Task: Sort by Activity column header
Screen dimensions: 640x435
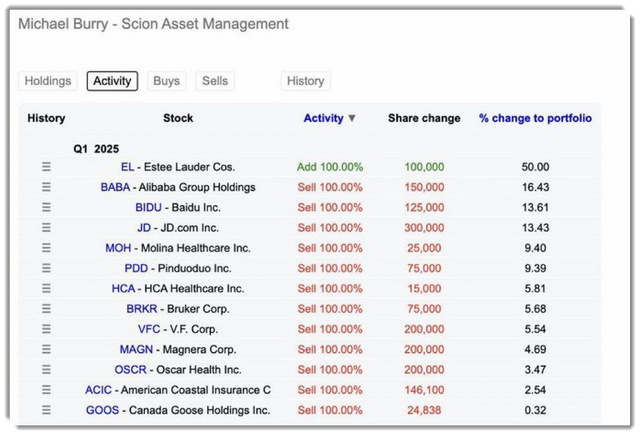Action: coord(323,118)
